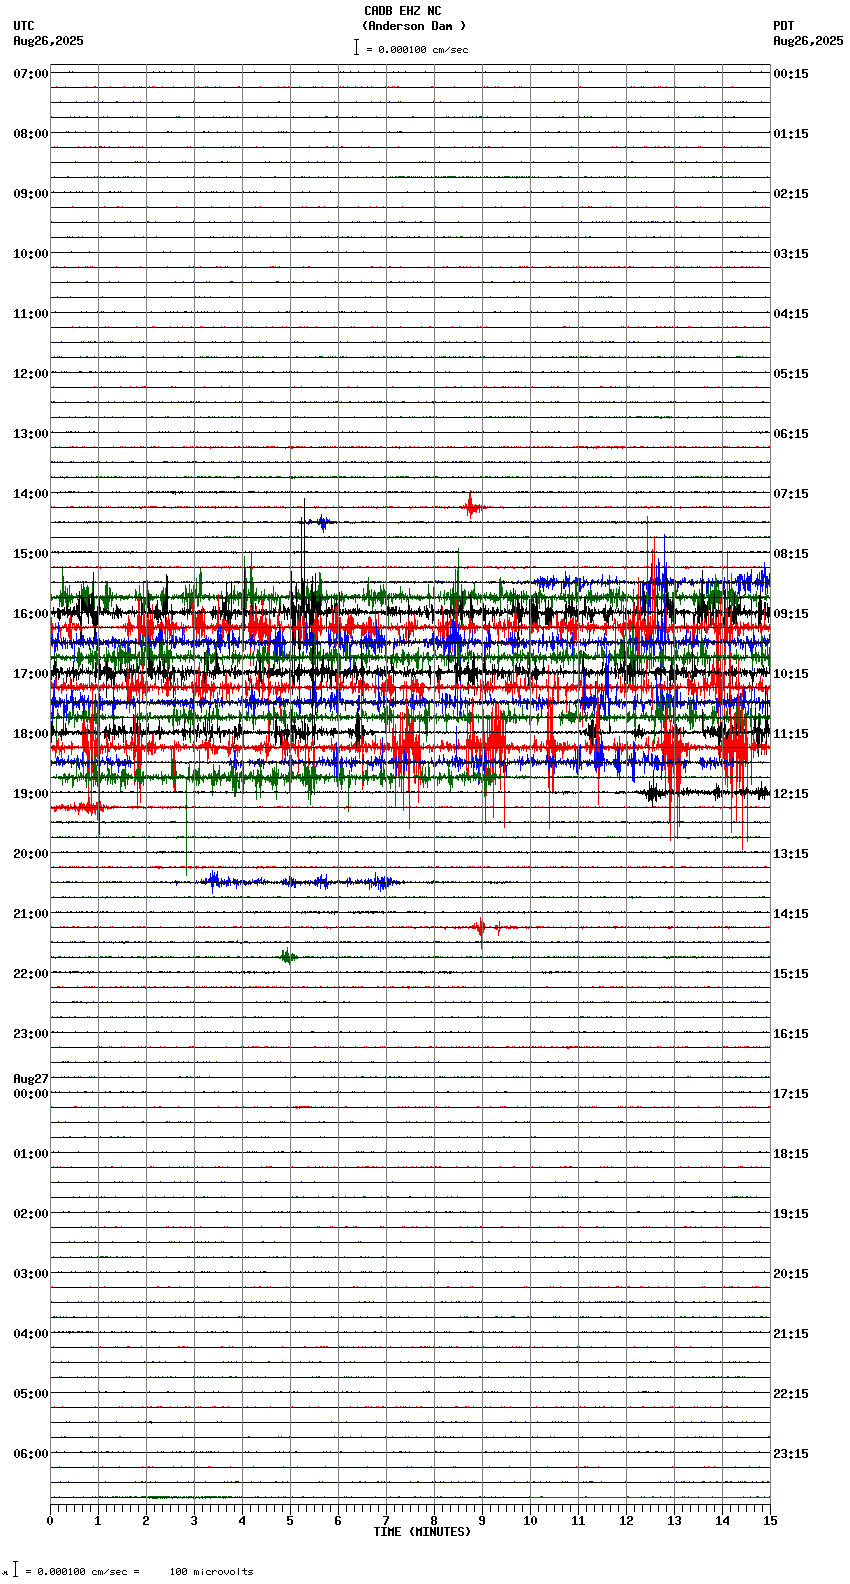
Task: Click the '21:00' UTC time label
Action: [31, 914]
